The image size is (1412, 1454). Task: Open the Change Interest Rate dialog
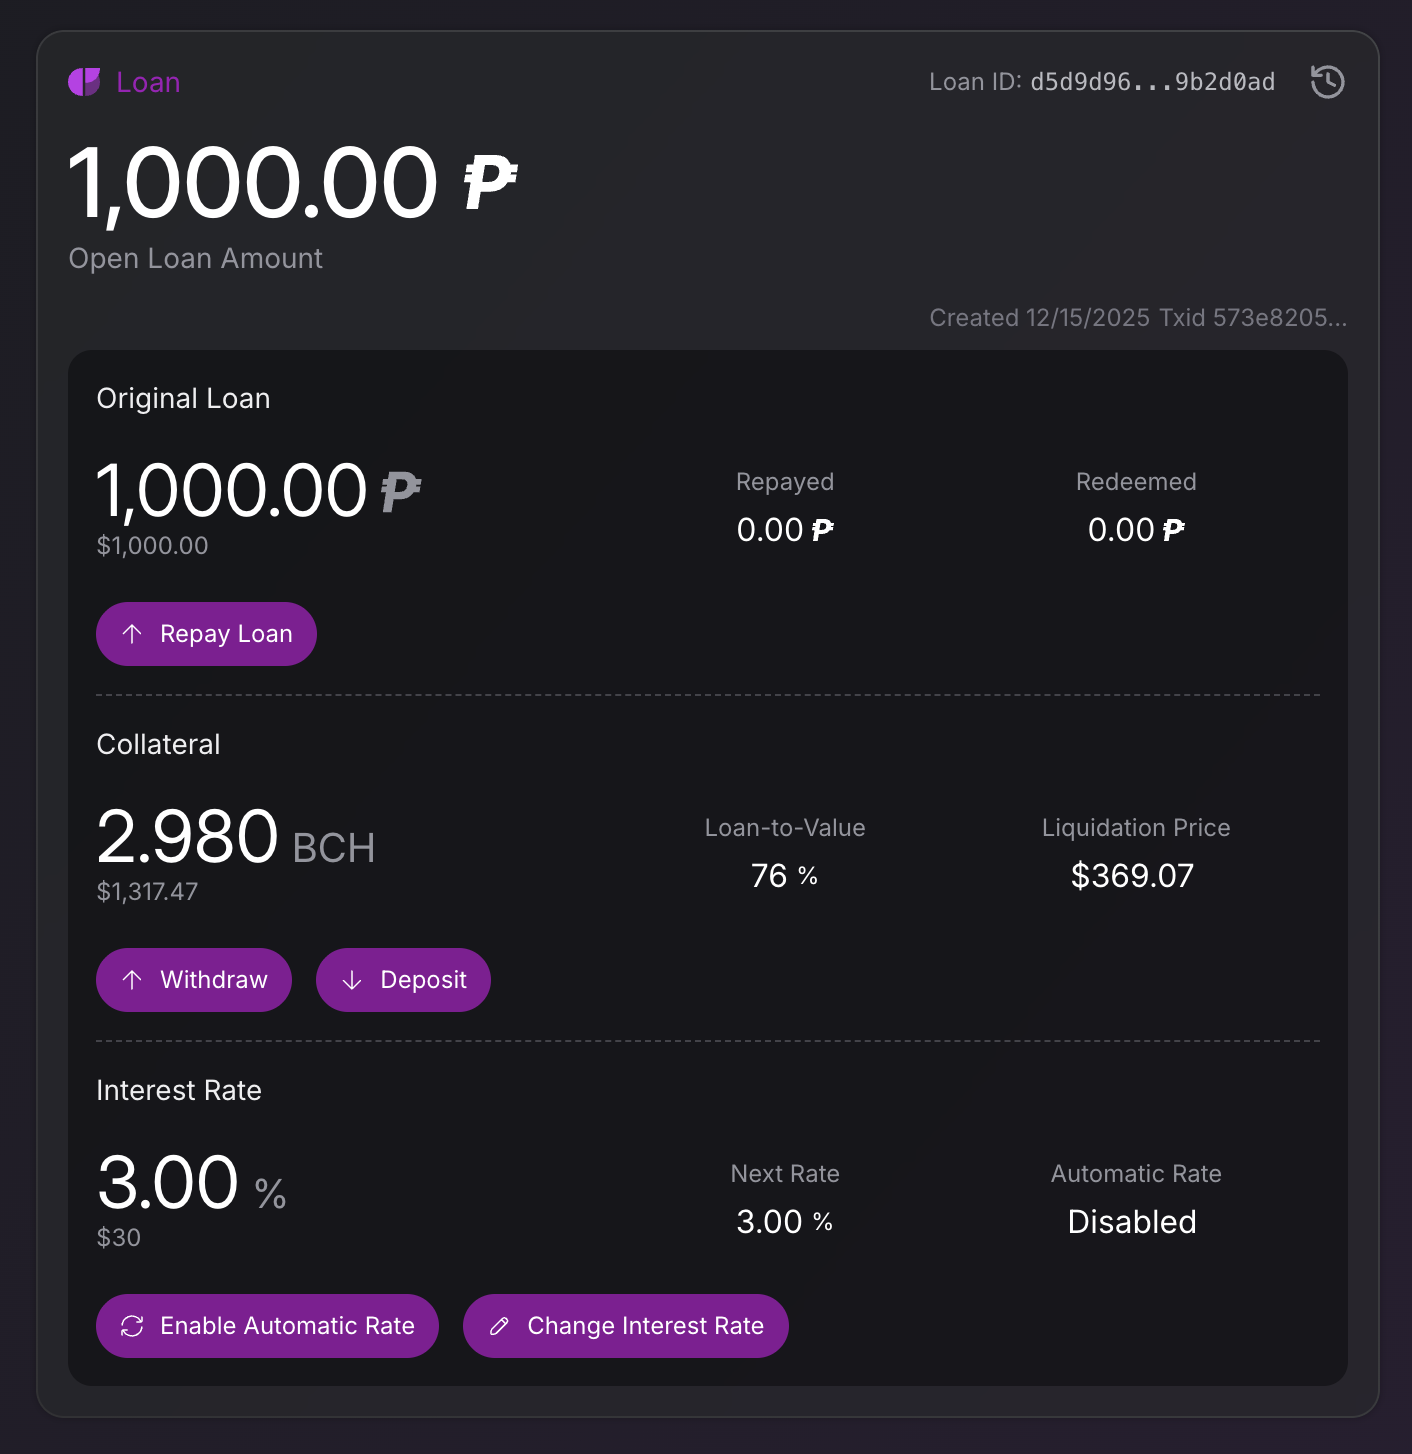(x=625, y=1326)
